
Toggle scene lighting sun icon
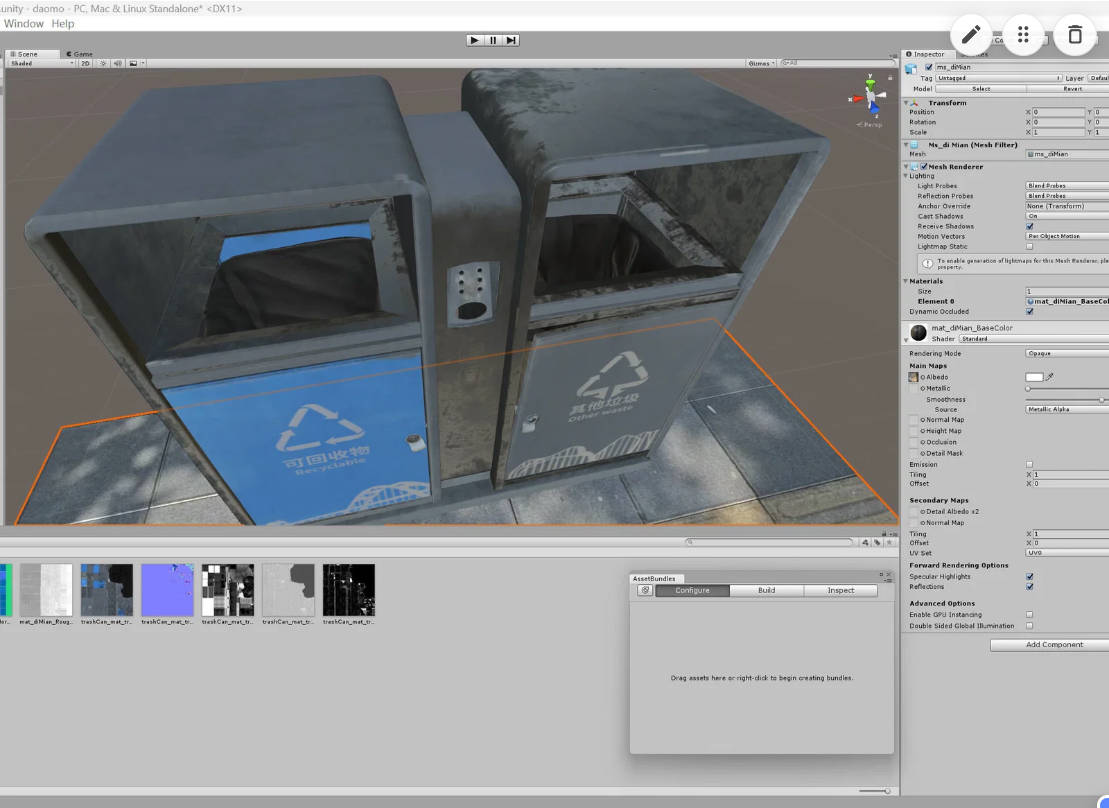[x=103, y=64]
